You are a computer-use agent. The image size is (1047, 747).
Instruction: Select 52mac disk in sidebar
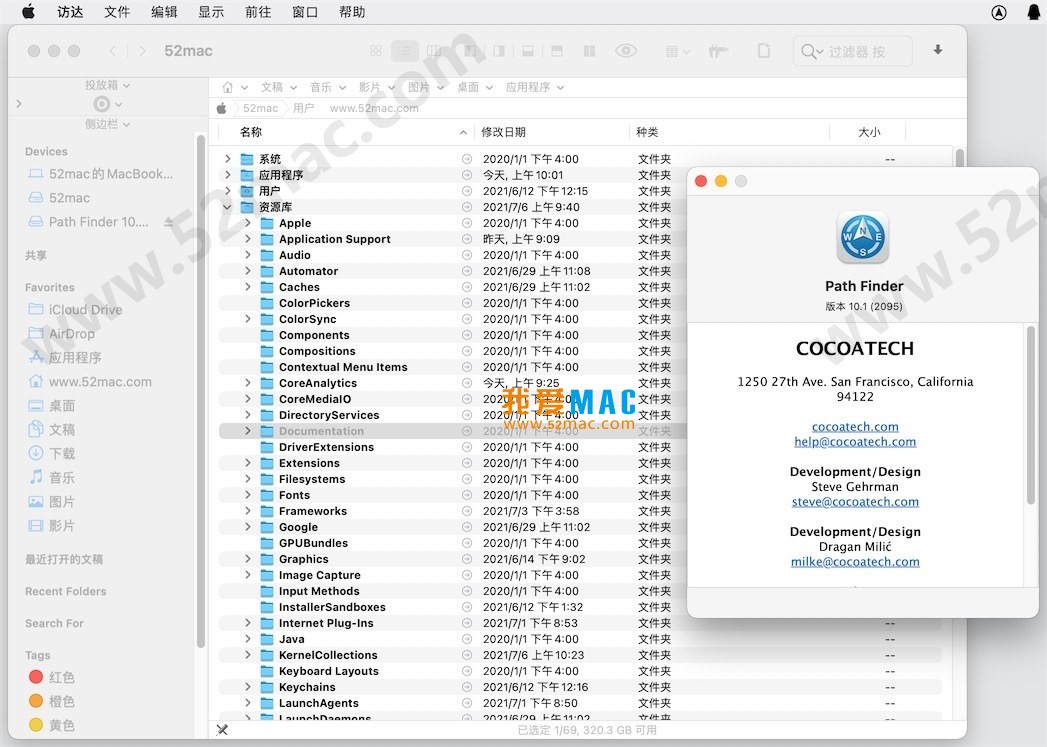tap(59, 198)
